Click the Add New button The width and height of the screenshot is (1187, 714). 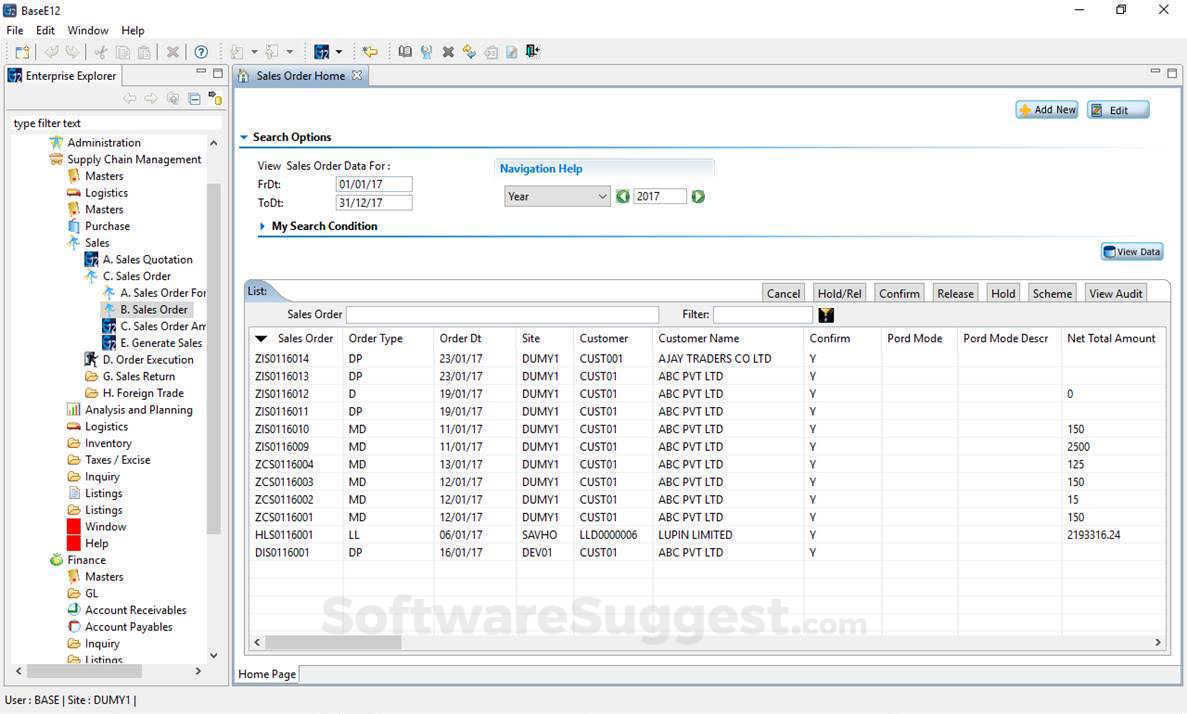[x=1046, y=110]
